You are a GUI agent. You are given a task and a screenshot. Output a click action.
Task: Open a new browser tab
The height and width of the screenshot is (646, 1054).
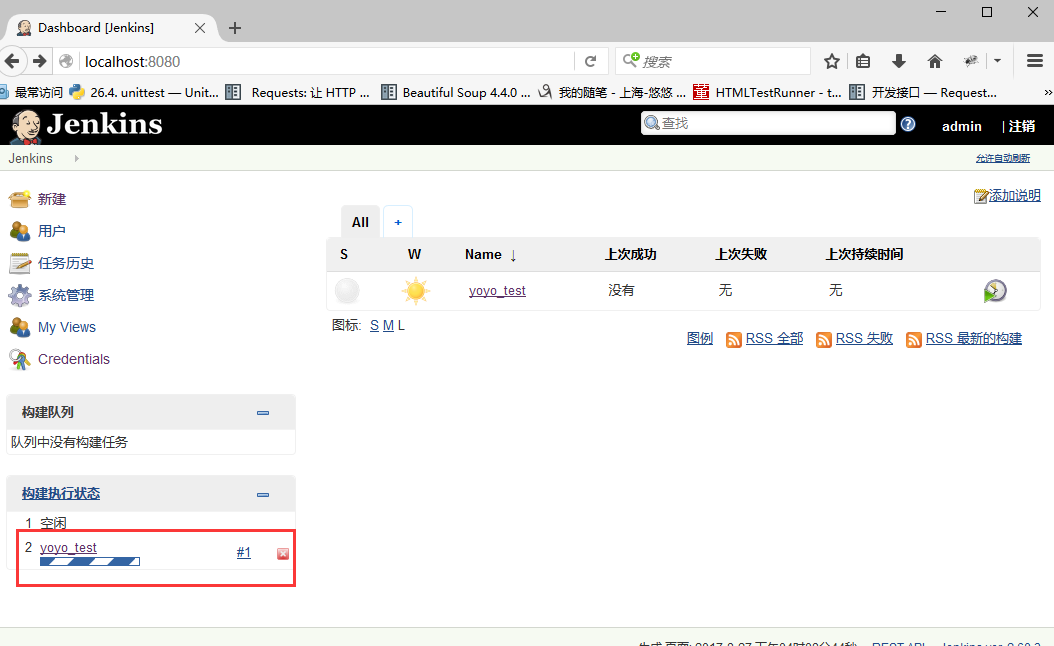235,28
